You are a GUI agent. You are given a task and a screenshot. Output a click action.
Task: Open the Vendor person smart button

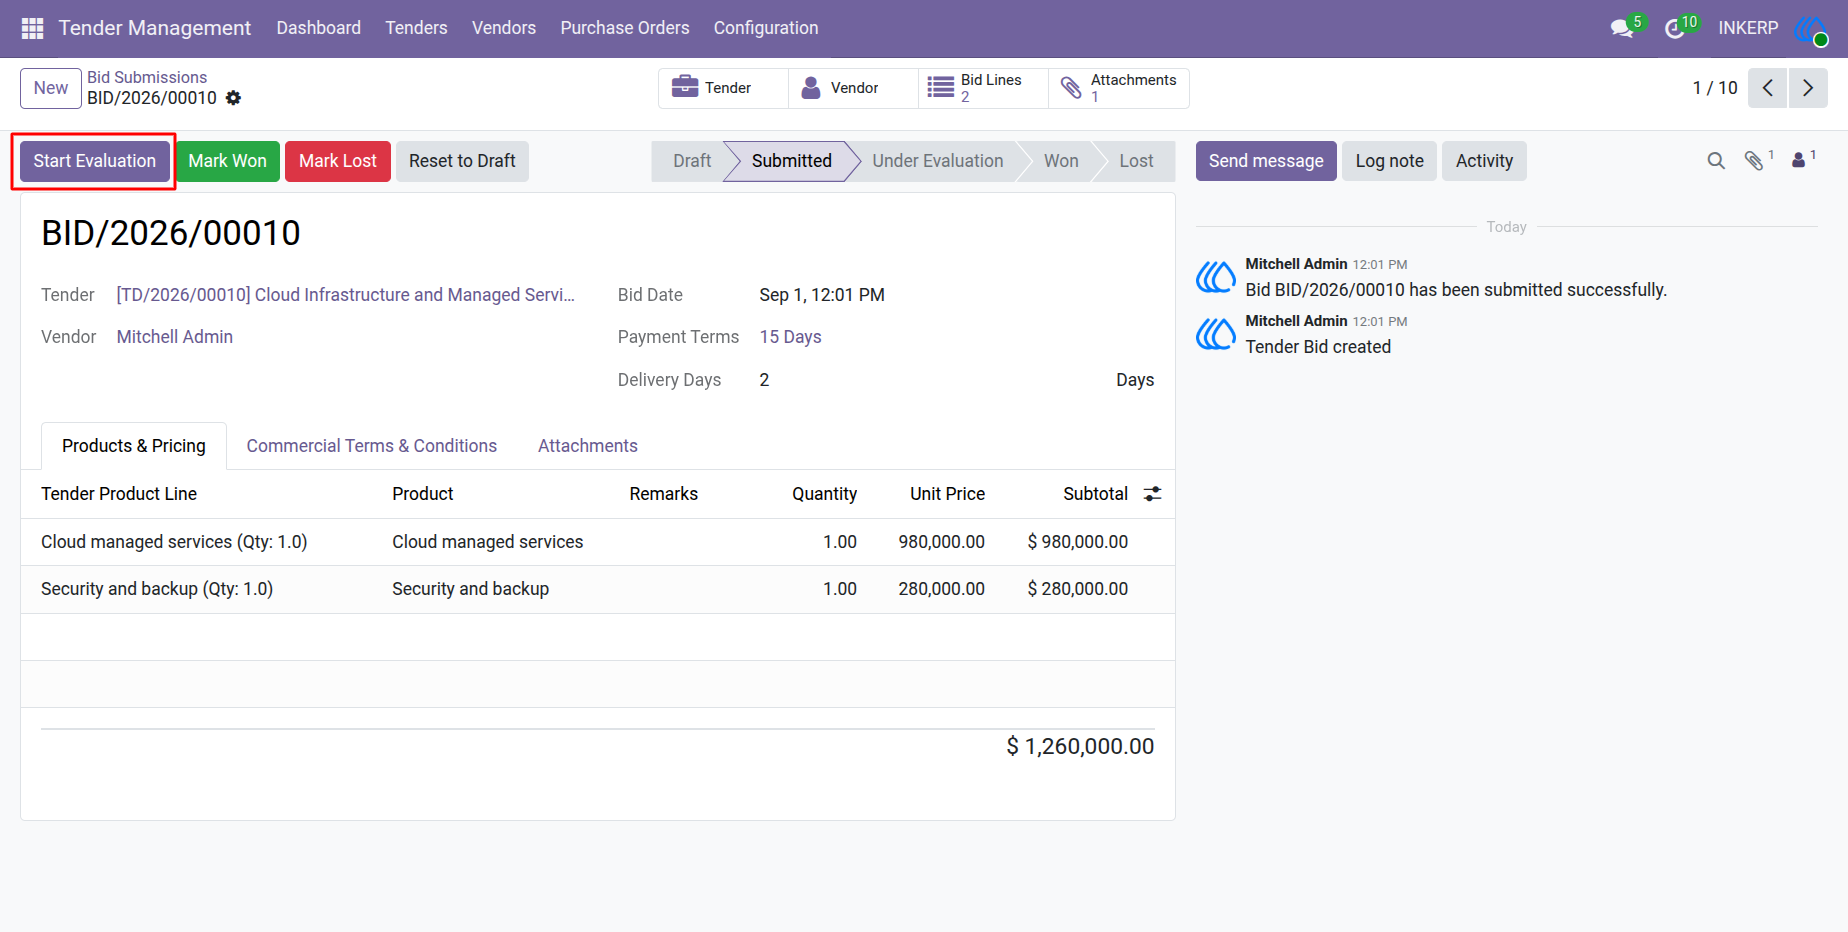pos(853,88)
